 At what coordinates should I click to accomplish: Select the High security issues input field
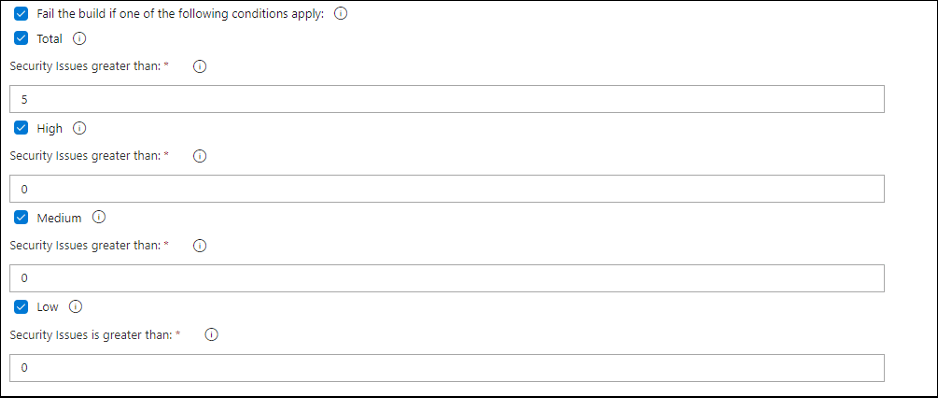click(x=447, y=189)
